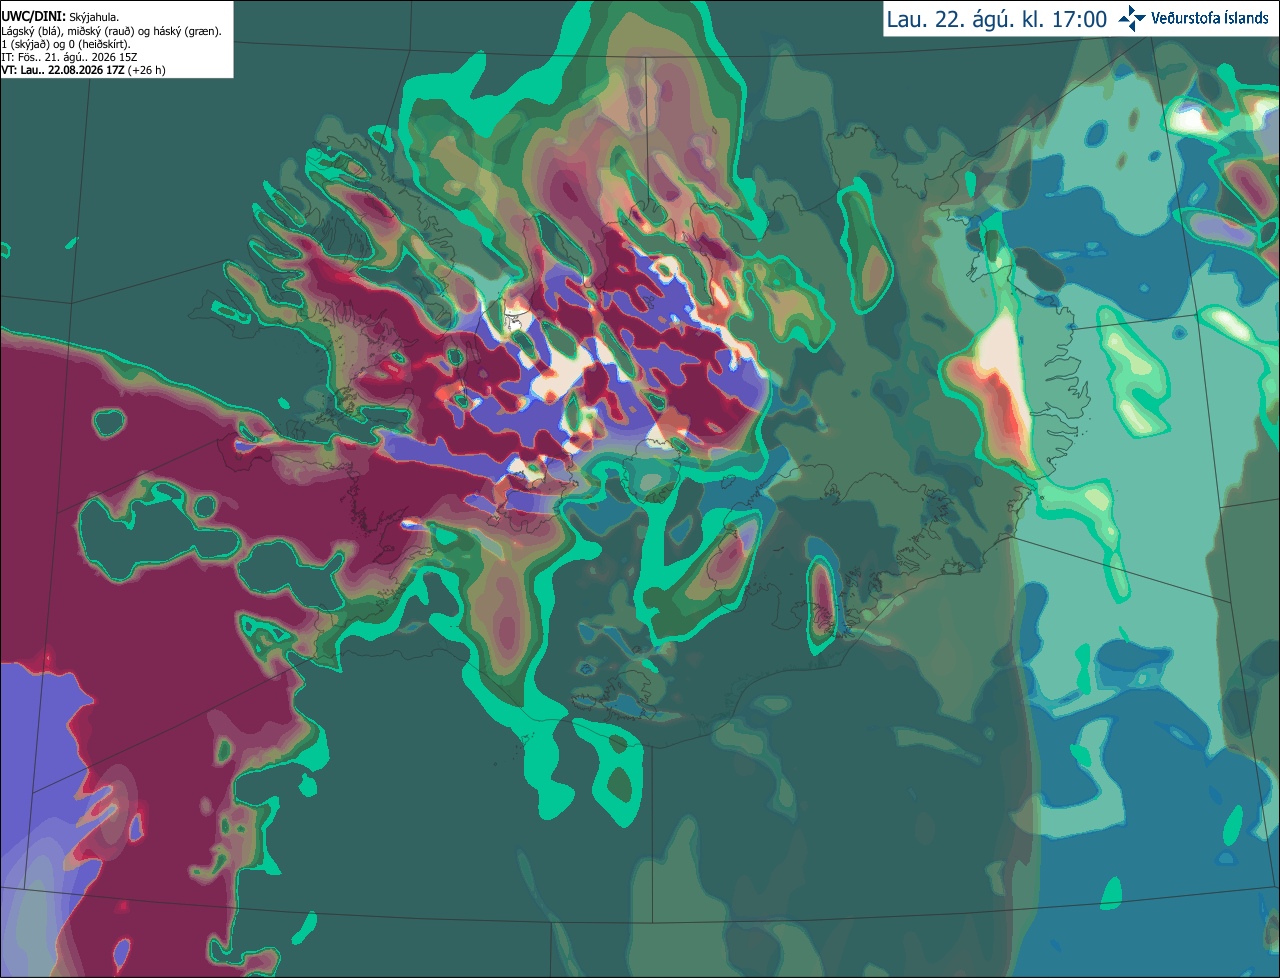The height and width of the screenshot is (978, 1280).
Task: Select the Lau. 22. ágú. kl. 17:00 timestamp
Action: coord(997,19)
